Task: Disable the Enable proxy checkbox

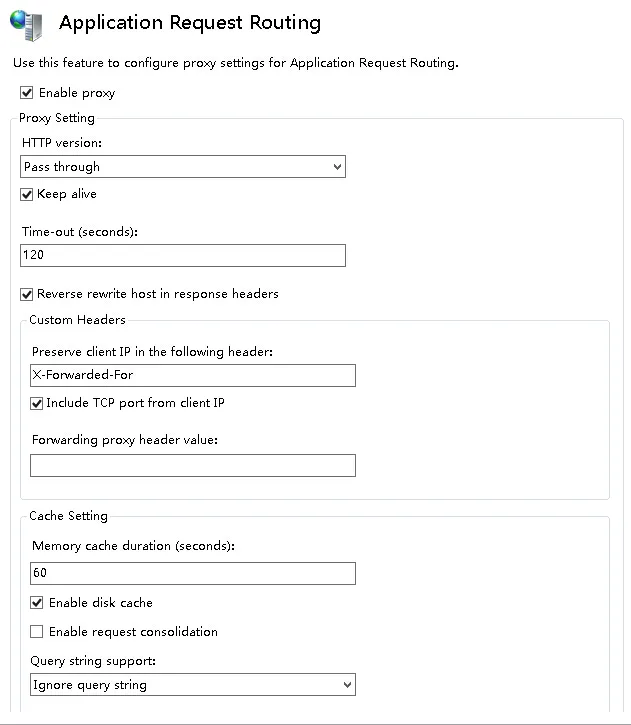Action: tap(27, 93)
